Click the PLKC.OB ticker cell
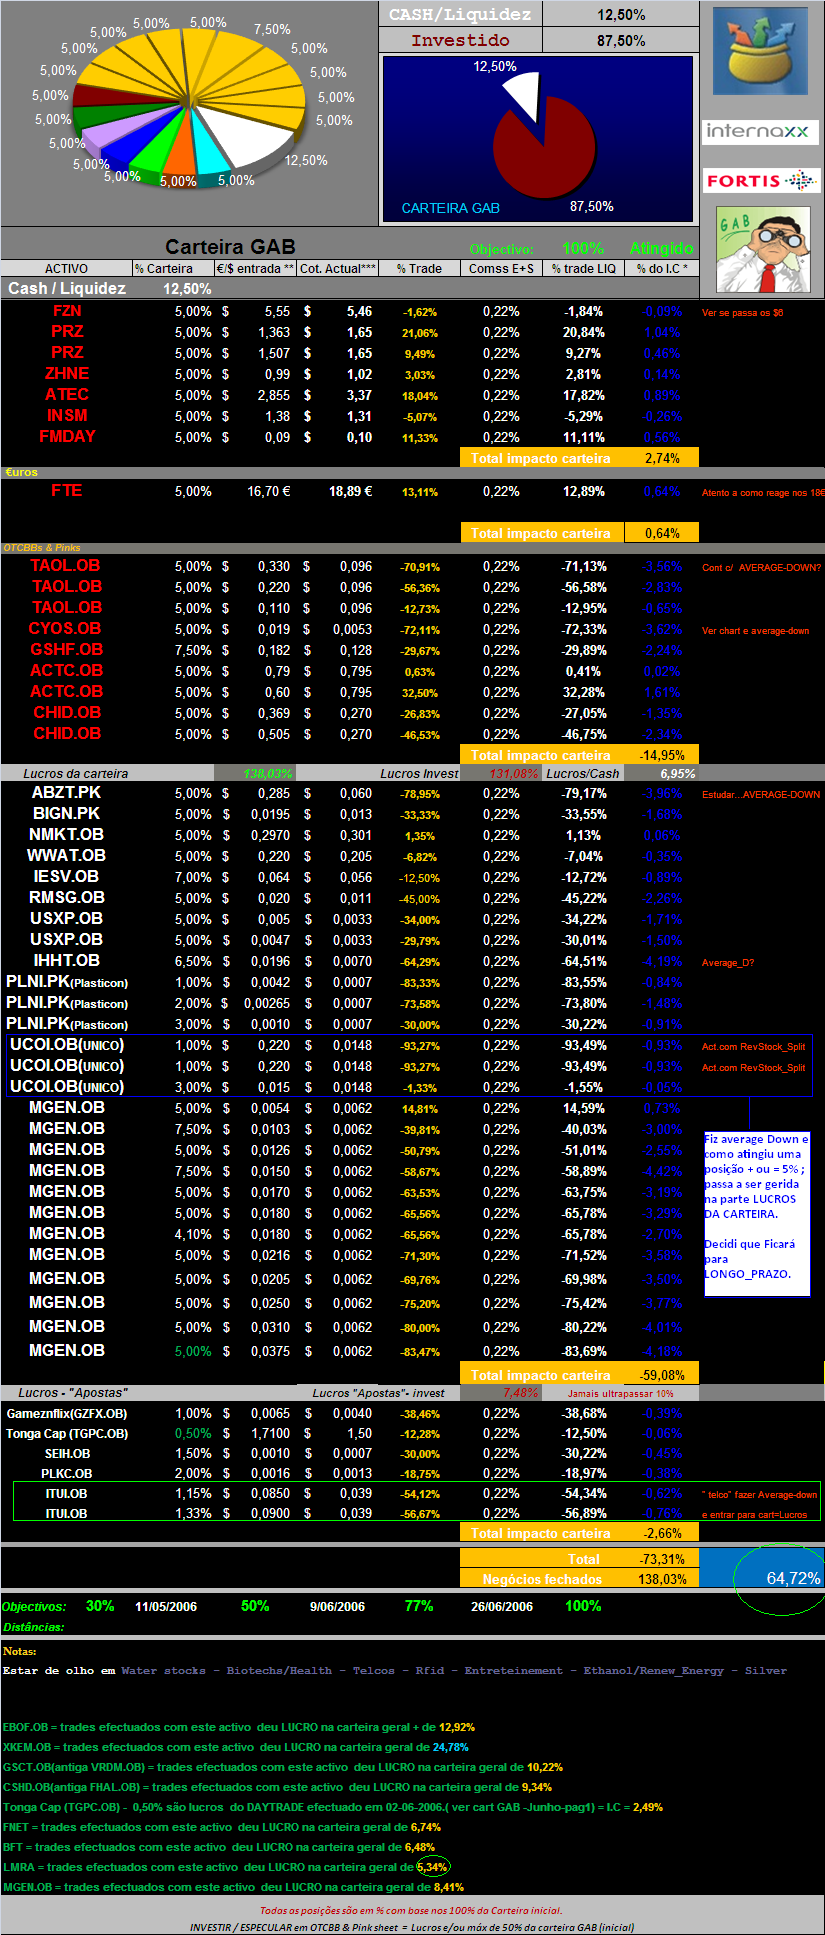825x1935 pixels. pos(67,1474)
